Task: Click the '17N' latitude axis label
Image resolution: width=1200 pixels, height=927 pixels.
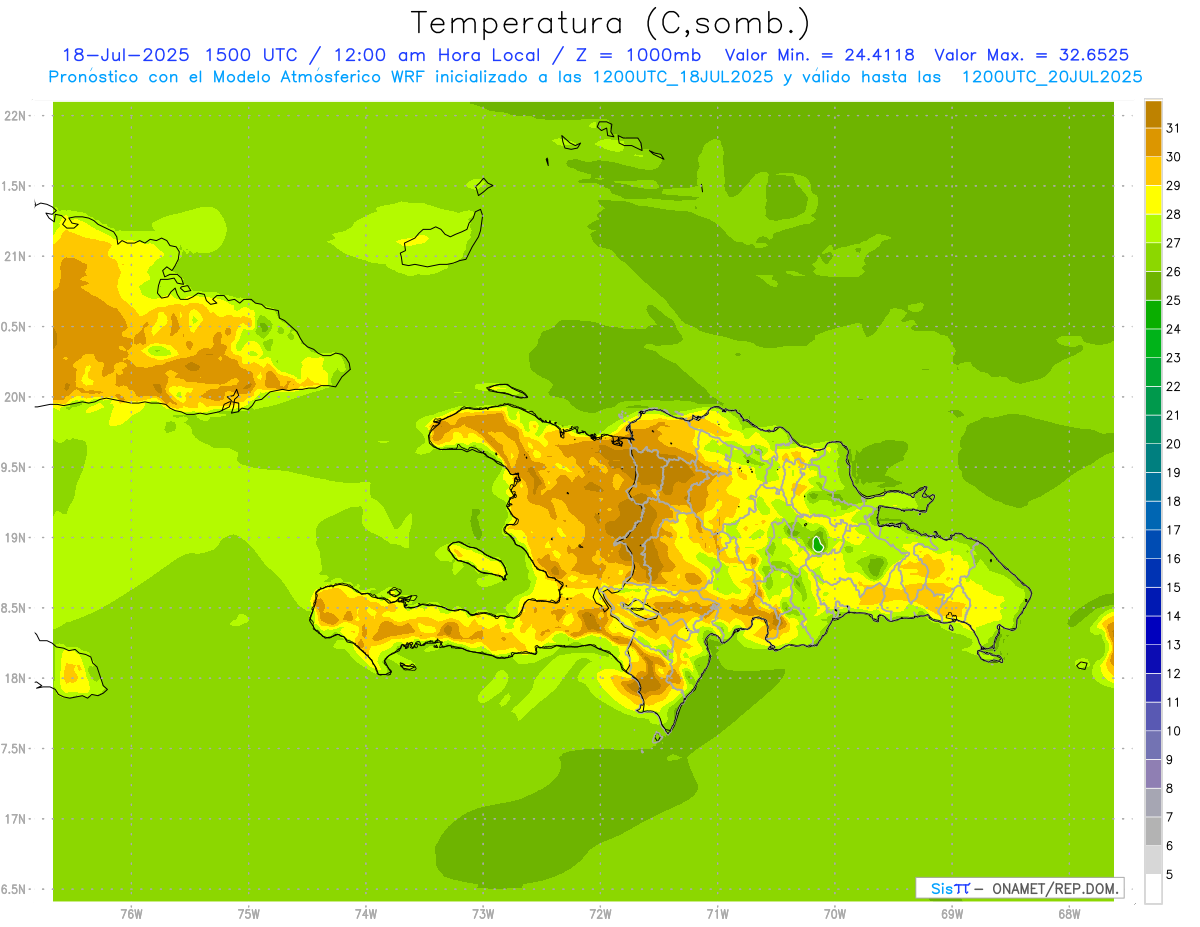Action: pyautogui.click(x=15, y=819)
